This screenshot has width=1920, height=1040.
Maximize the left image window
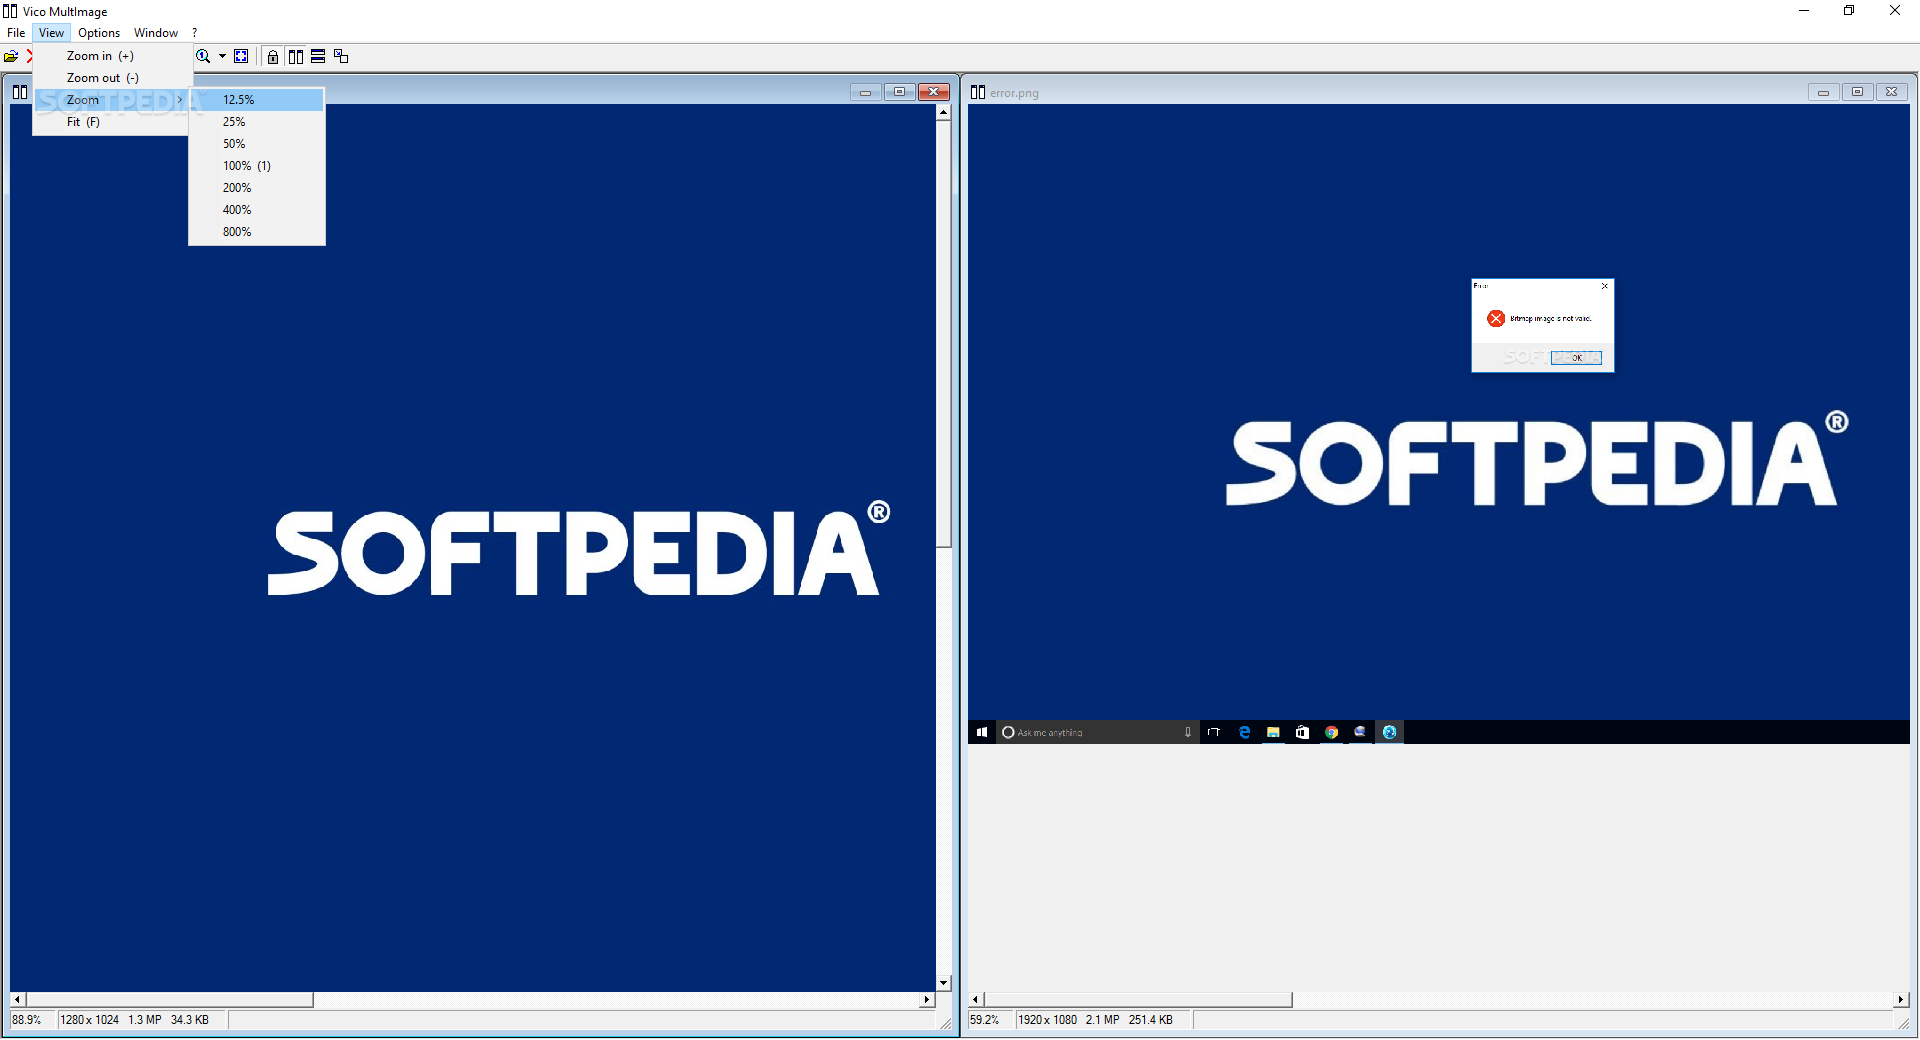(x=899, y=92)
